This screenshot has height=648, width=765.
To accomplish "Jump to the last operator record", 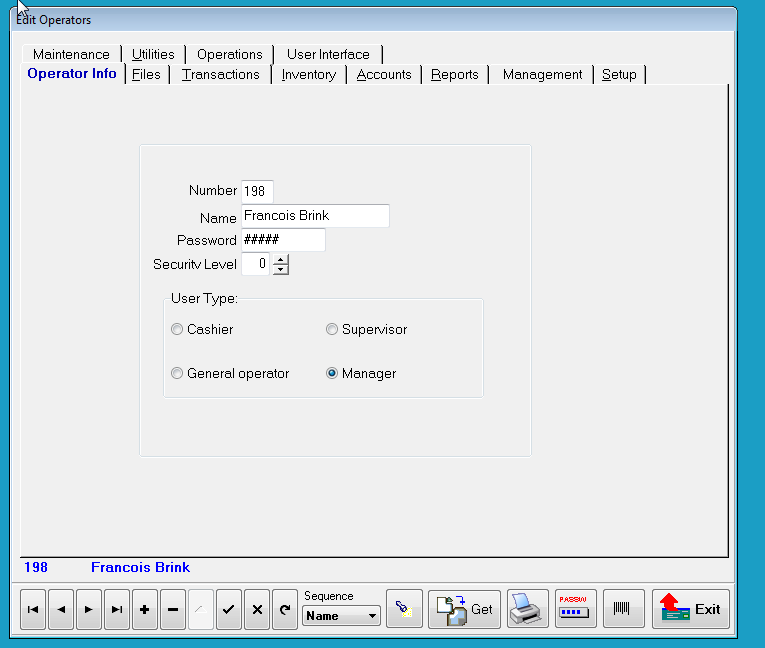I will (x=117, y=610).
